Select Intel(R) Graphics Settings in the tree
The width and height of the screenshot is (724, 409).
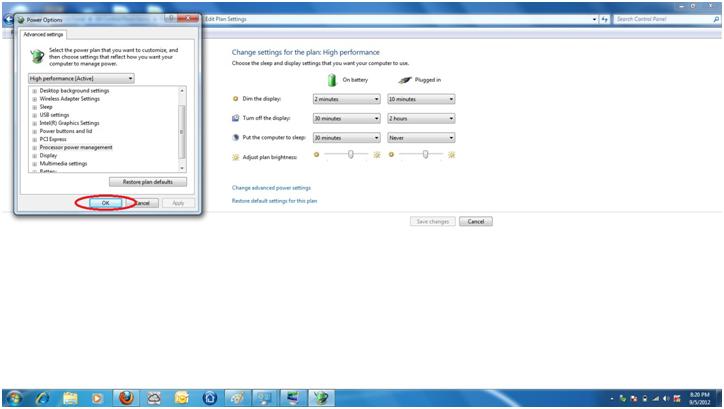click(x=69, y=123)
